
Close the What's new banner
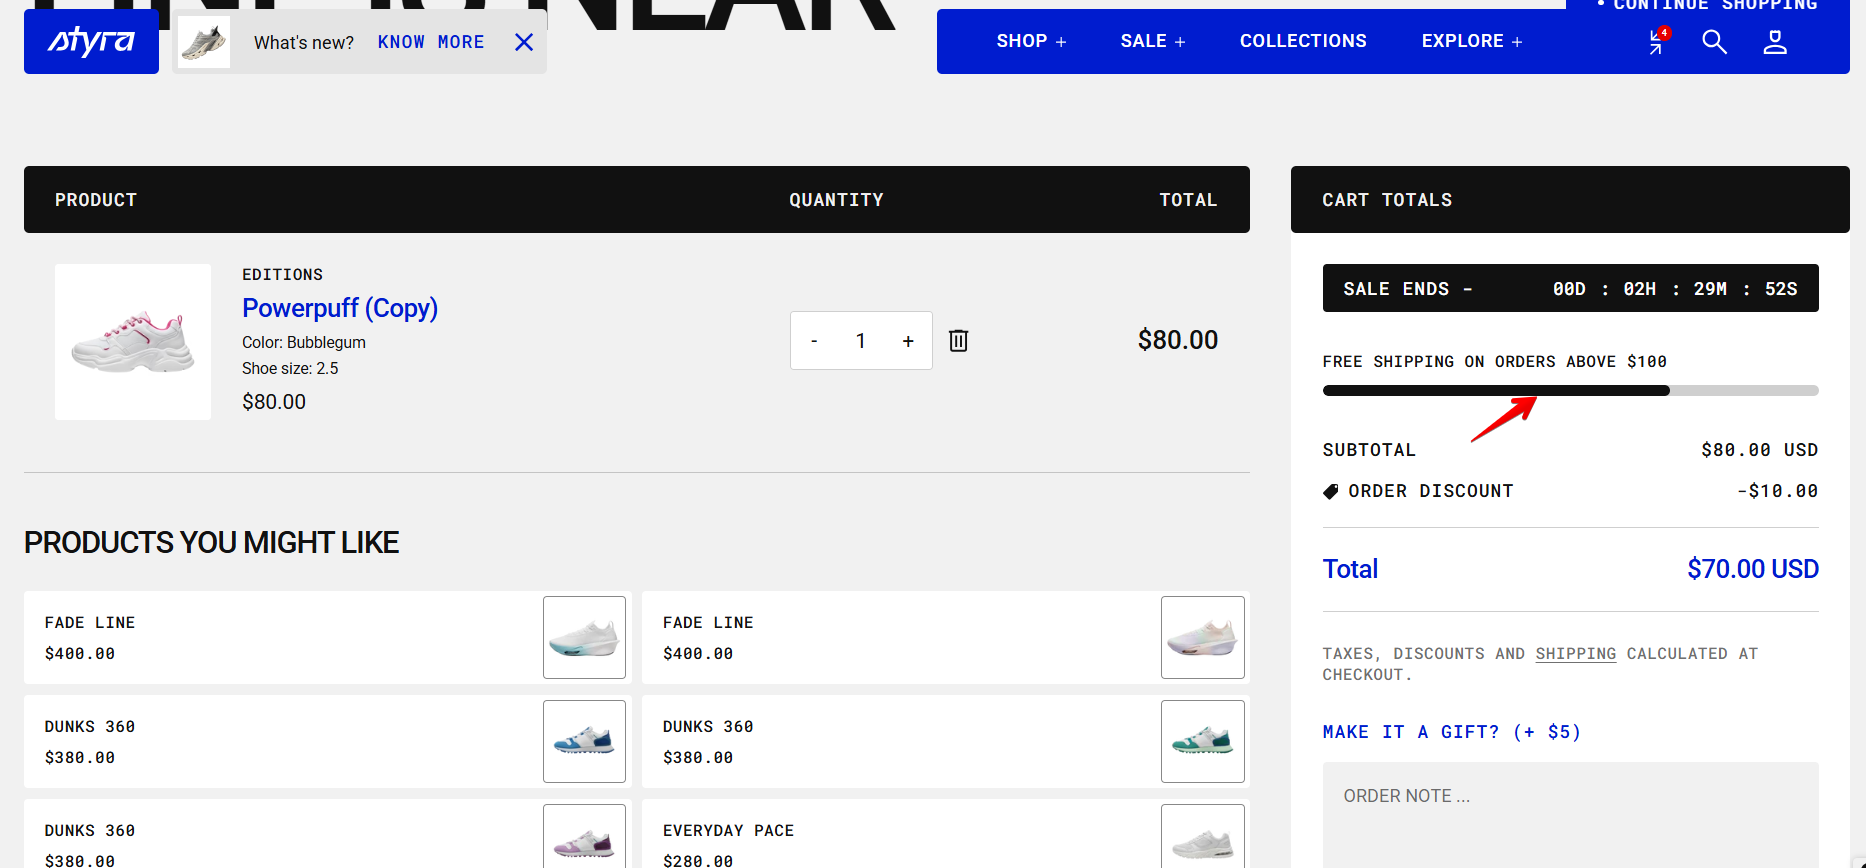click(x=524, y=42)
